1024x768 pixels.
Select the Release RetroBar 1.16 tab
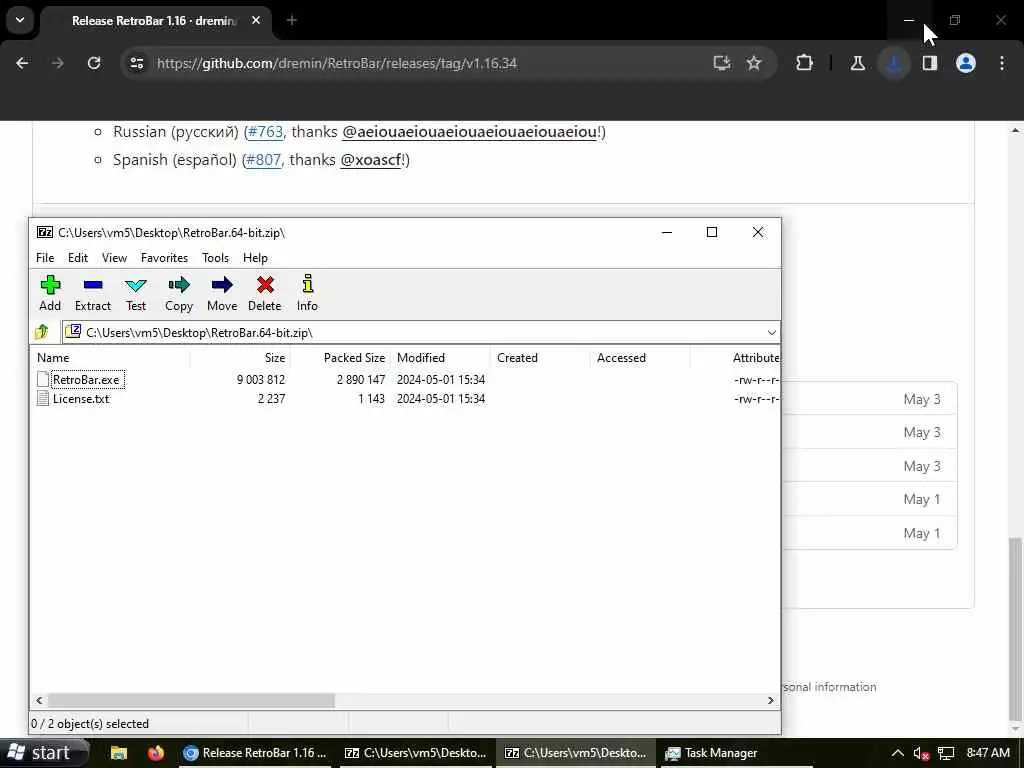(153, 21)
